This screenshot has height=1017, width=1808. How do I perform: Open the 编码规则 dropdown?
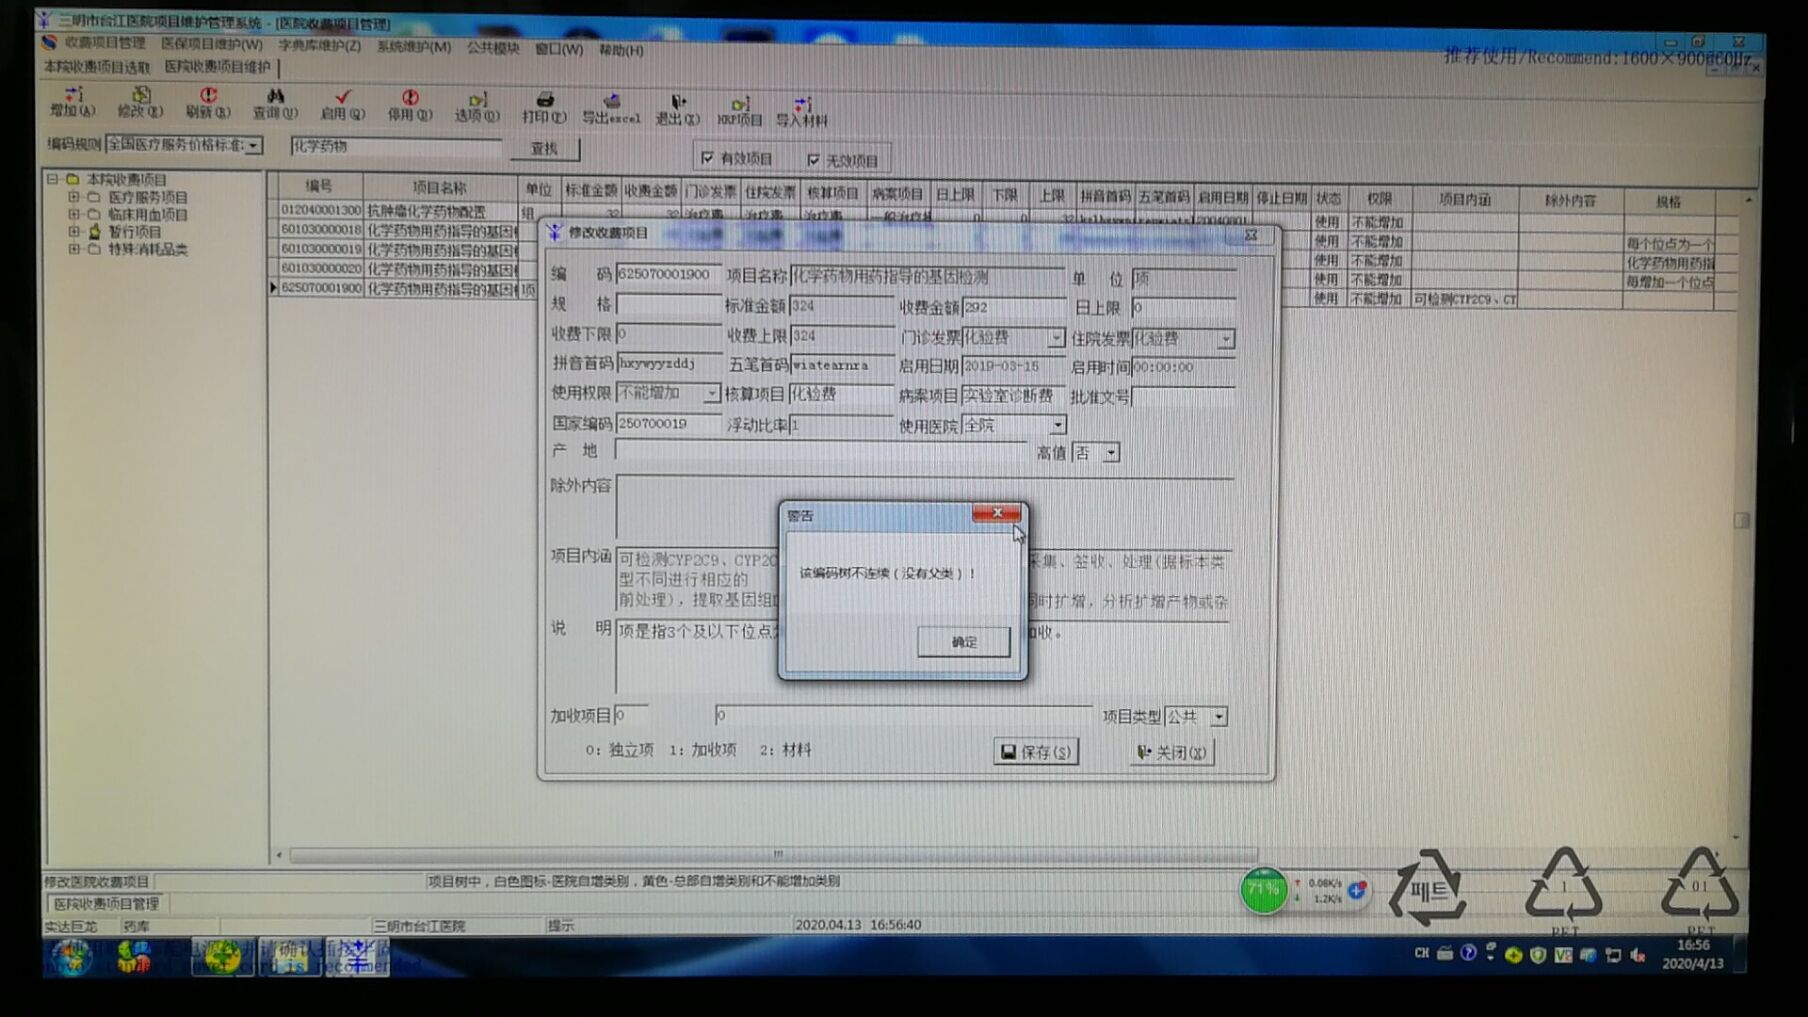(254, 146)
